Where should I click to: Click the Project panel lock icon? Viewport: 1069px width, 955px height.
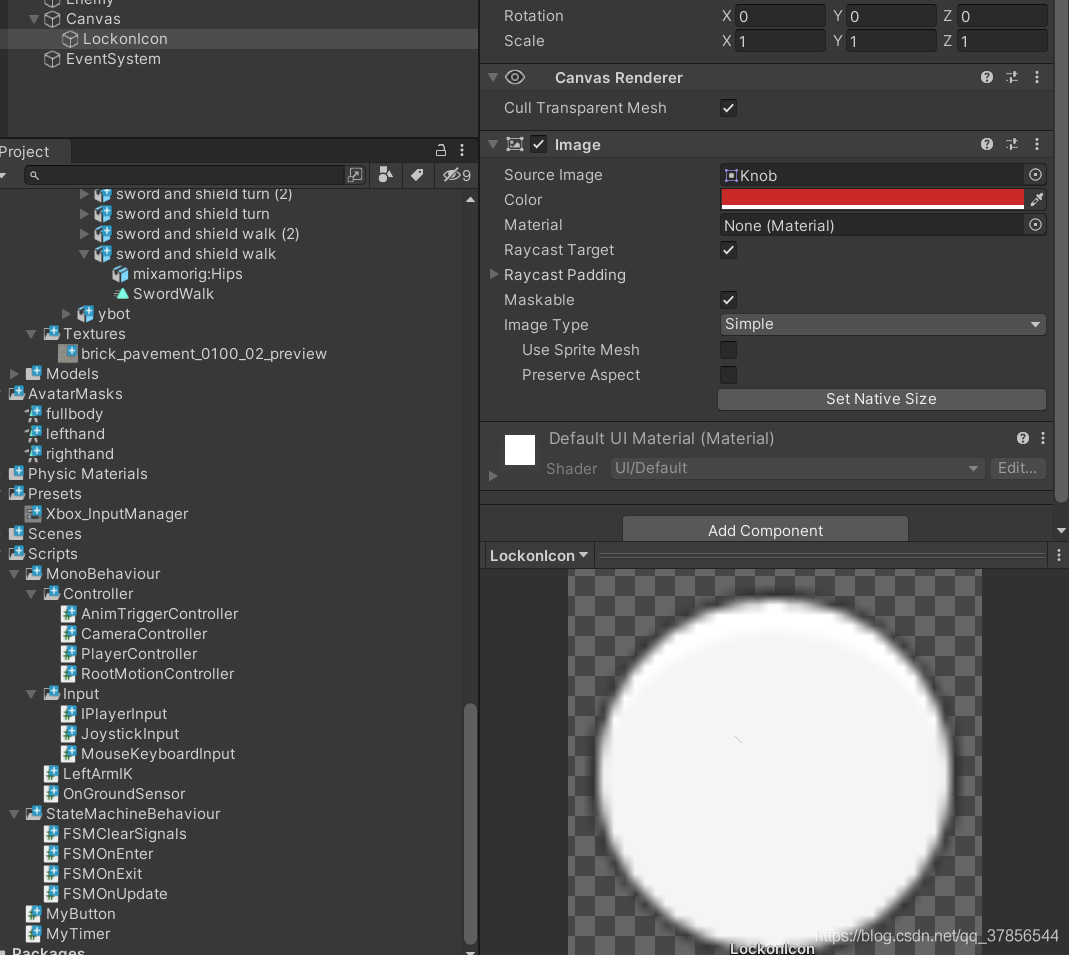coord(440,150)
